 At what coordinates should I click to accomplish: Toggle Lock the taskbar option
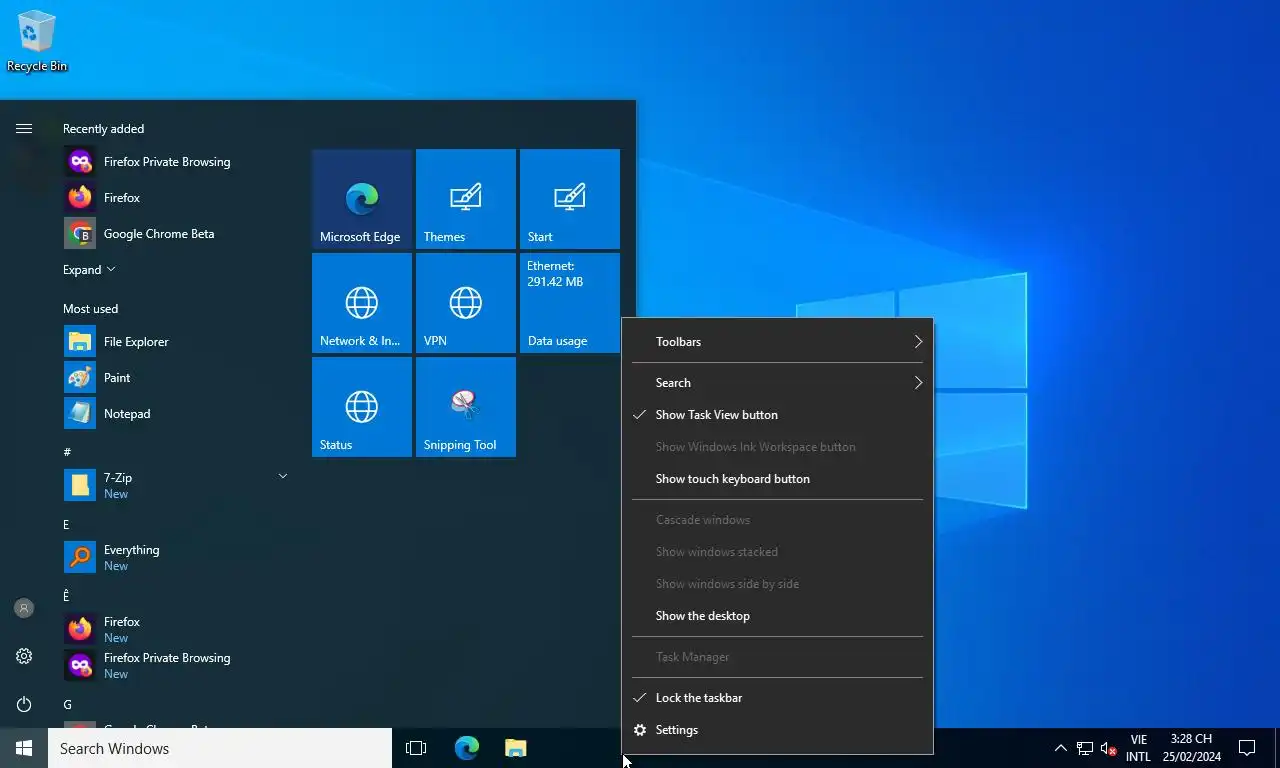[777, 698]
